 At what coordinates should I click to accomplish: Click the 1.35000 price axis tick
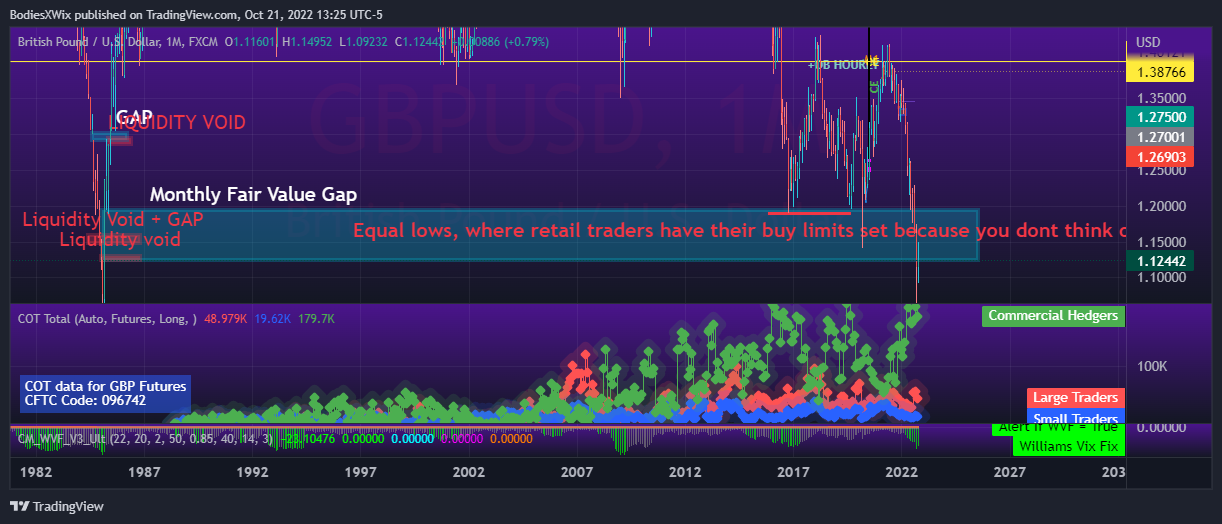click(x=1160, y=99)
